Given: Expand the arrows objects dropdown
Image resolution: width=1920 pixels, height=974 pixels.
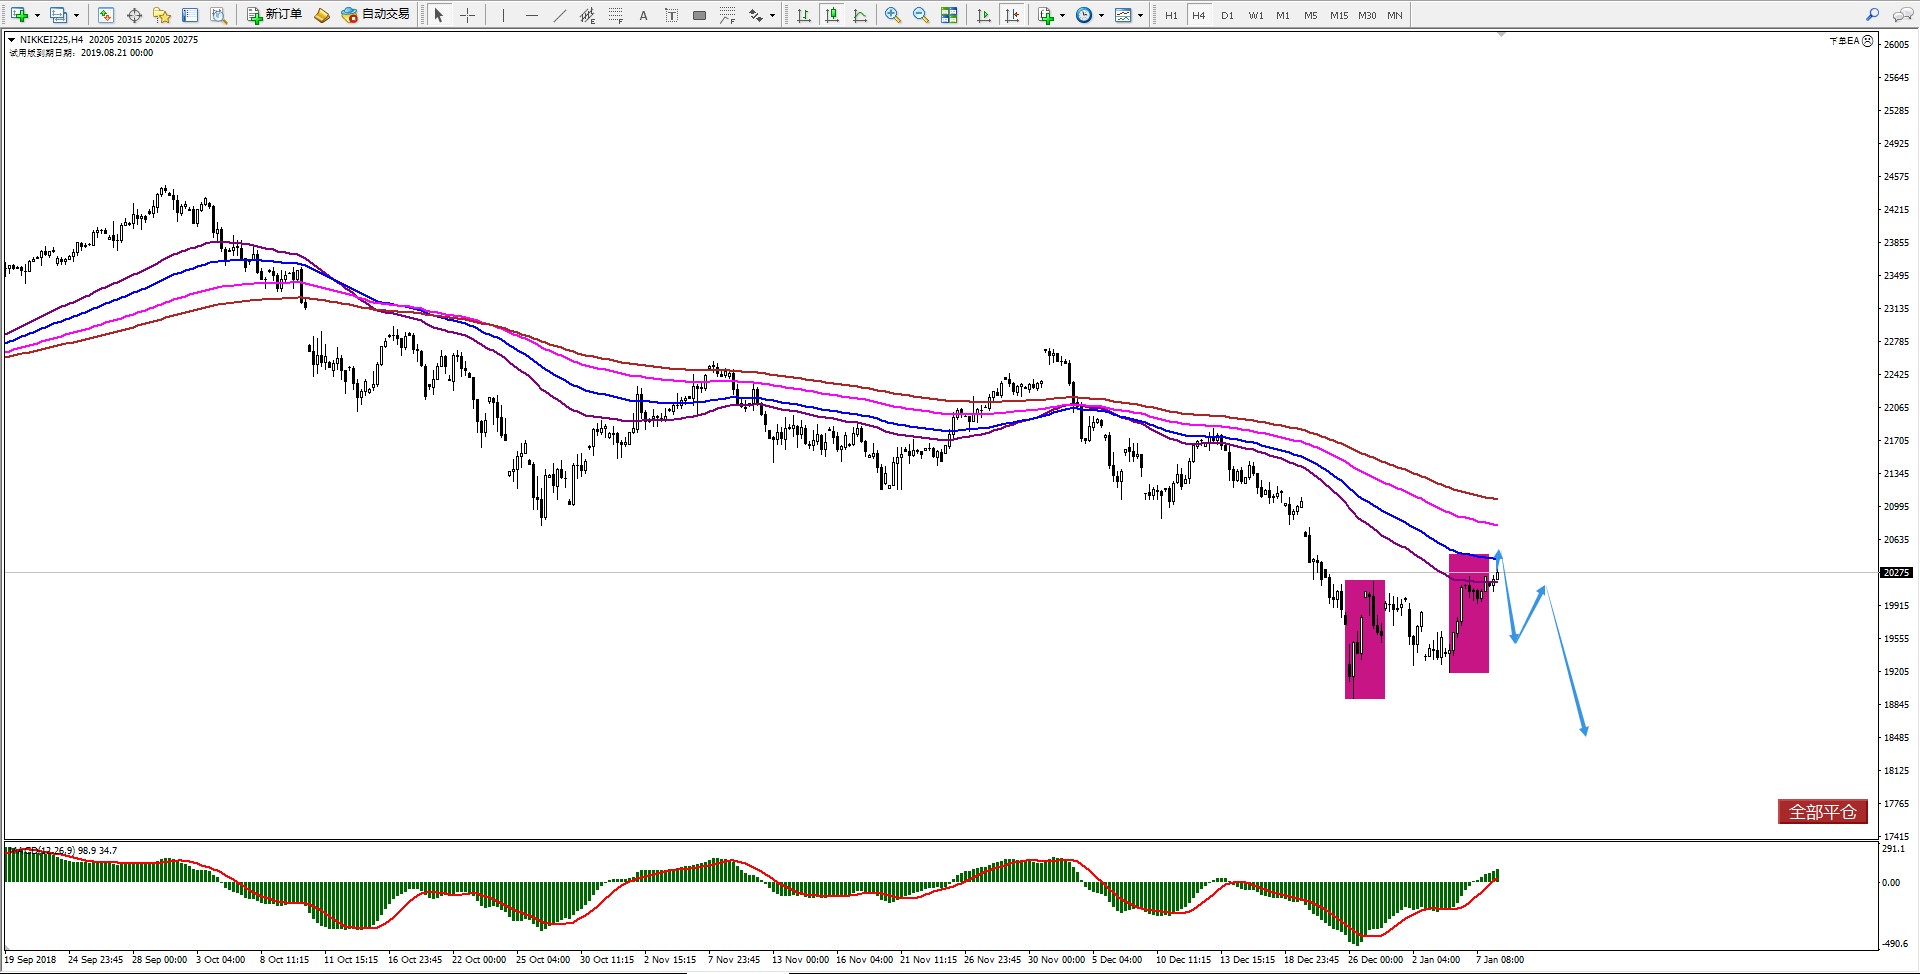Looking at the screenshot, I should click(772, 15).
